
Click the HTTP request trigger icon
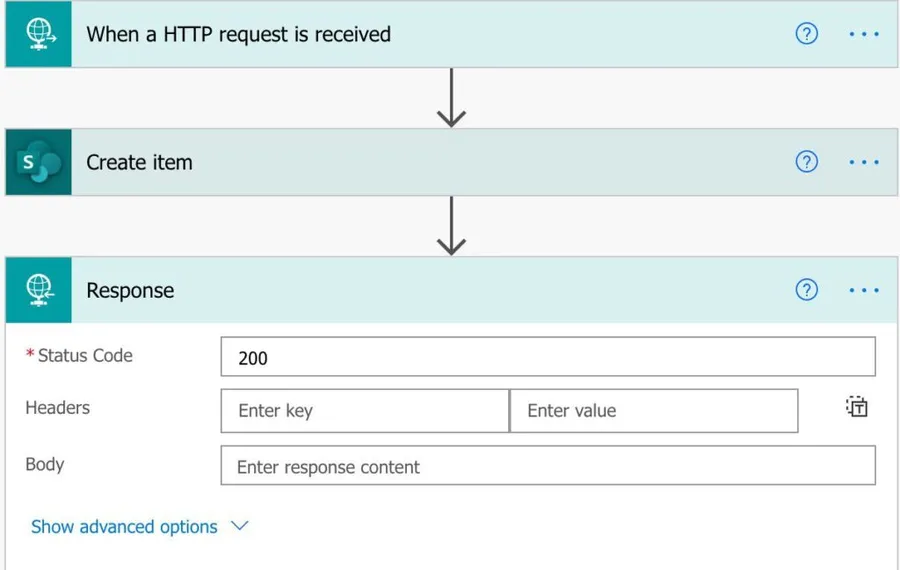click(x=38, y=34)
